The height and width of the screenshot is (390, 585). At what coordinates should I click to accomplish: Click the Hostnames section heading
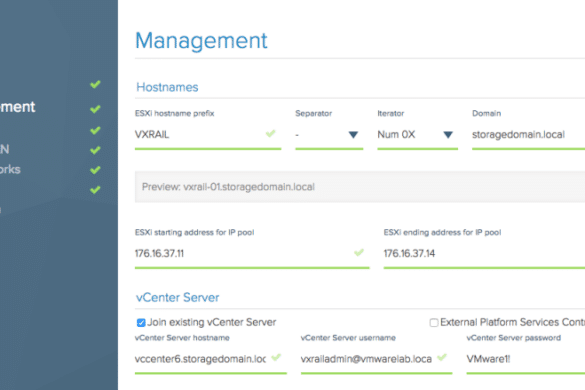pos(167,87)
